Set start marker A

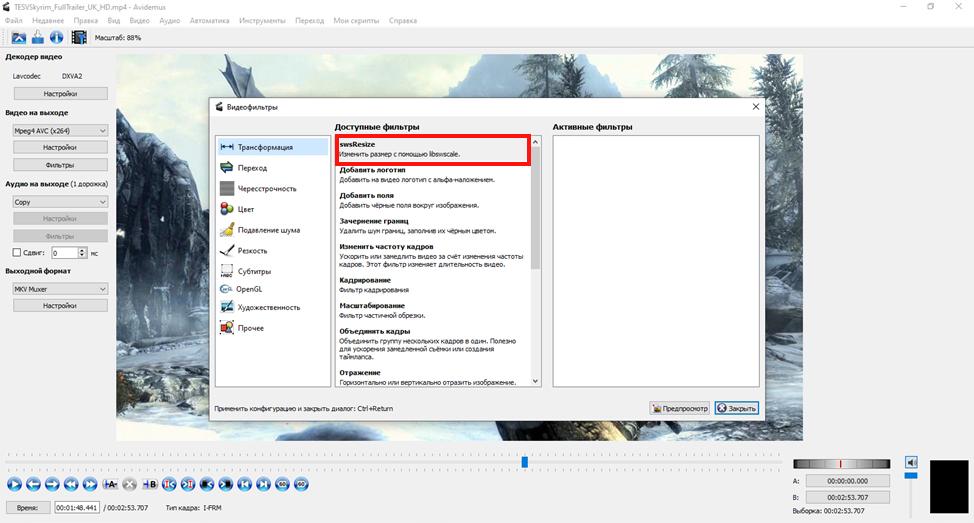(x=110, y=484)
